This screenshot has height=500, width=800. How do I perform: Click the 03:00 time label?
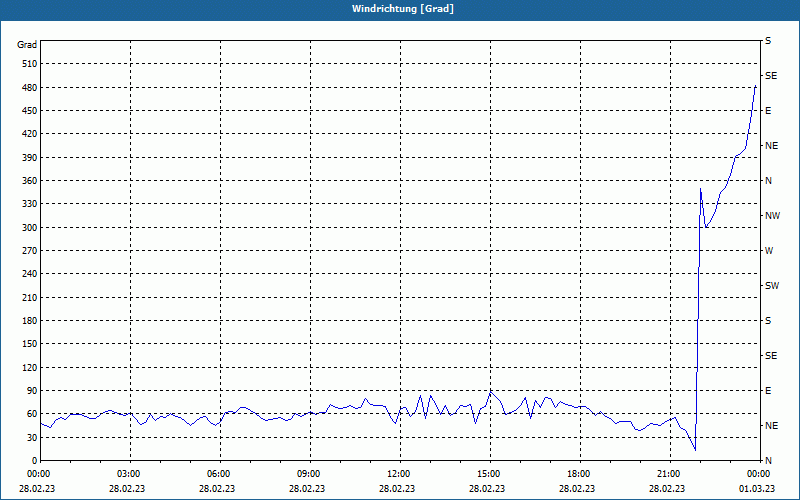[130, 474]
